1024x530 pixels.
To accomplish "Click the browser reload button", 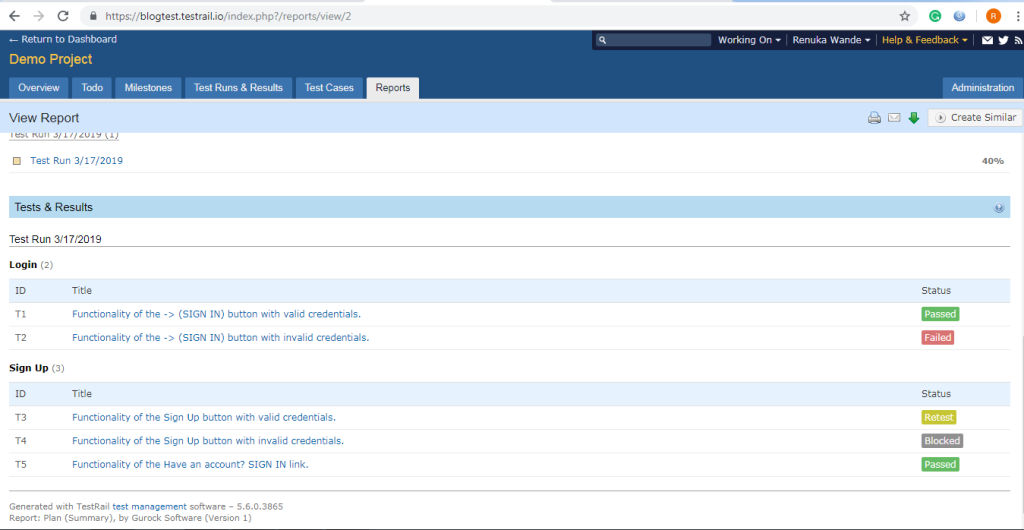I will tap(63, 16).
